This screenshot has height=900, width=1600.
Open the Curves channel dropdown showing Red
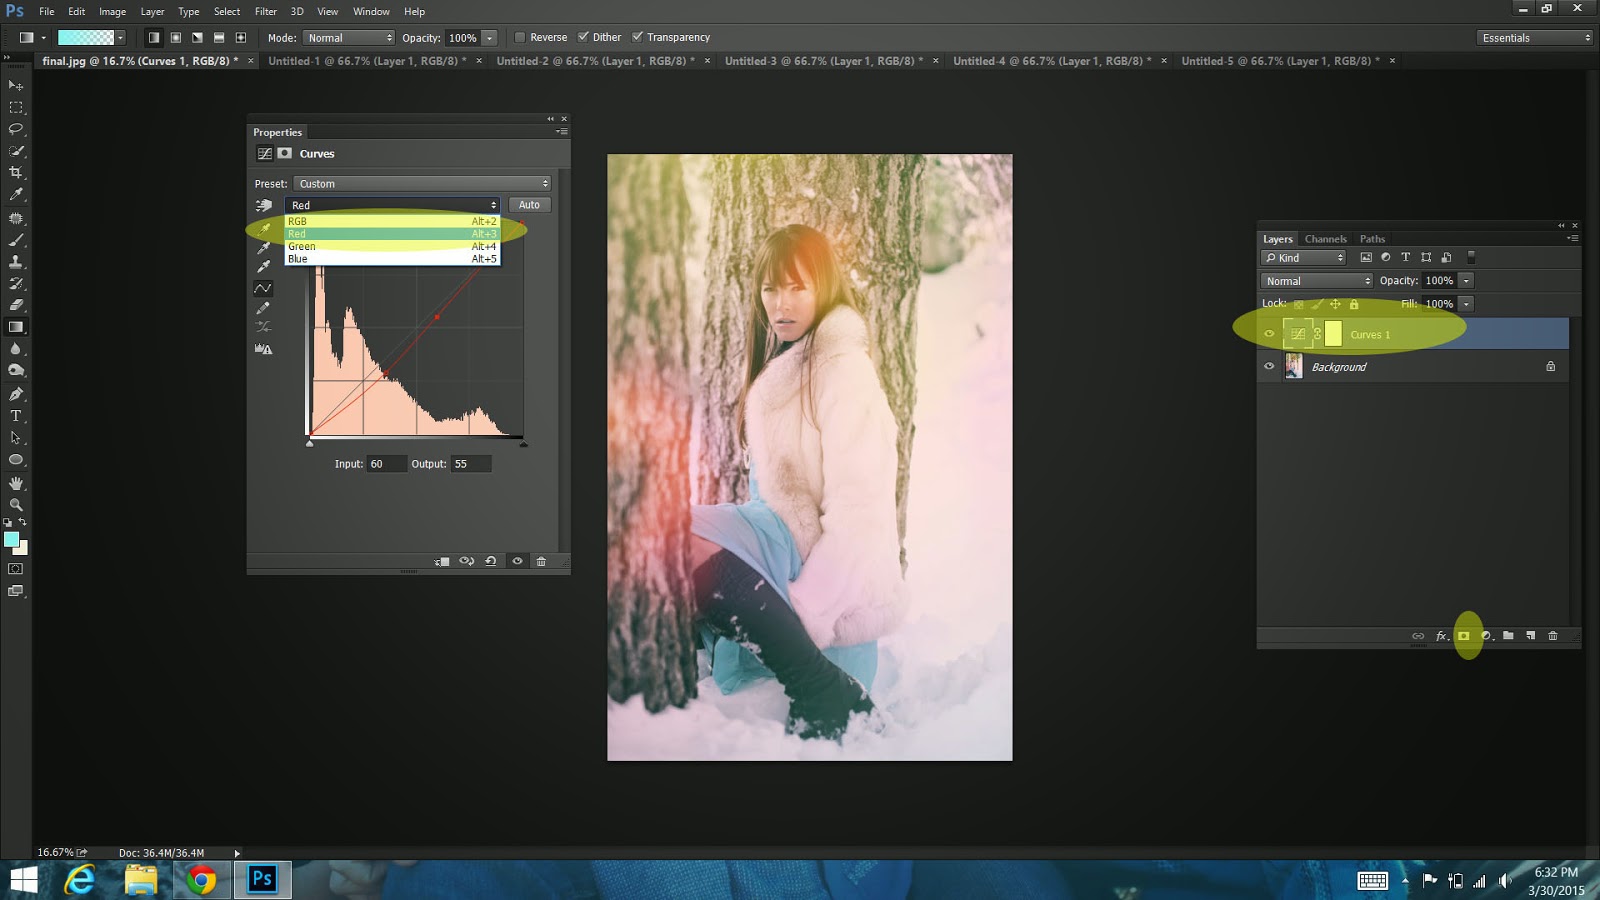[392, 205]
